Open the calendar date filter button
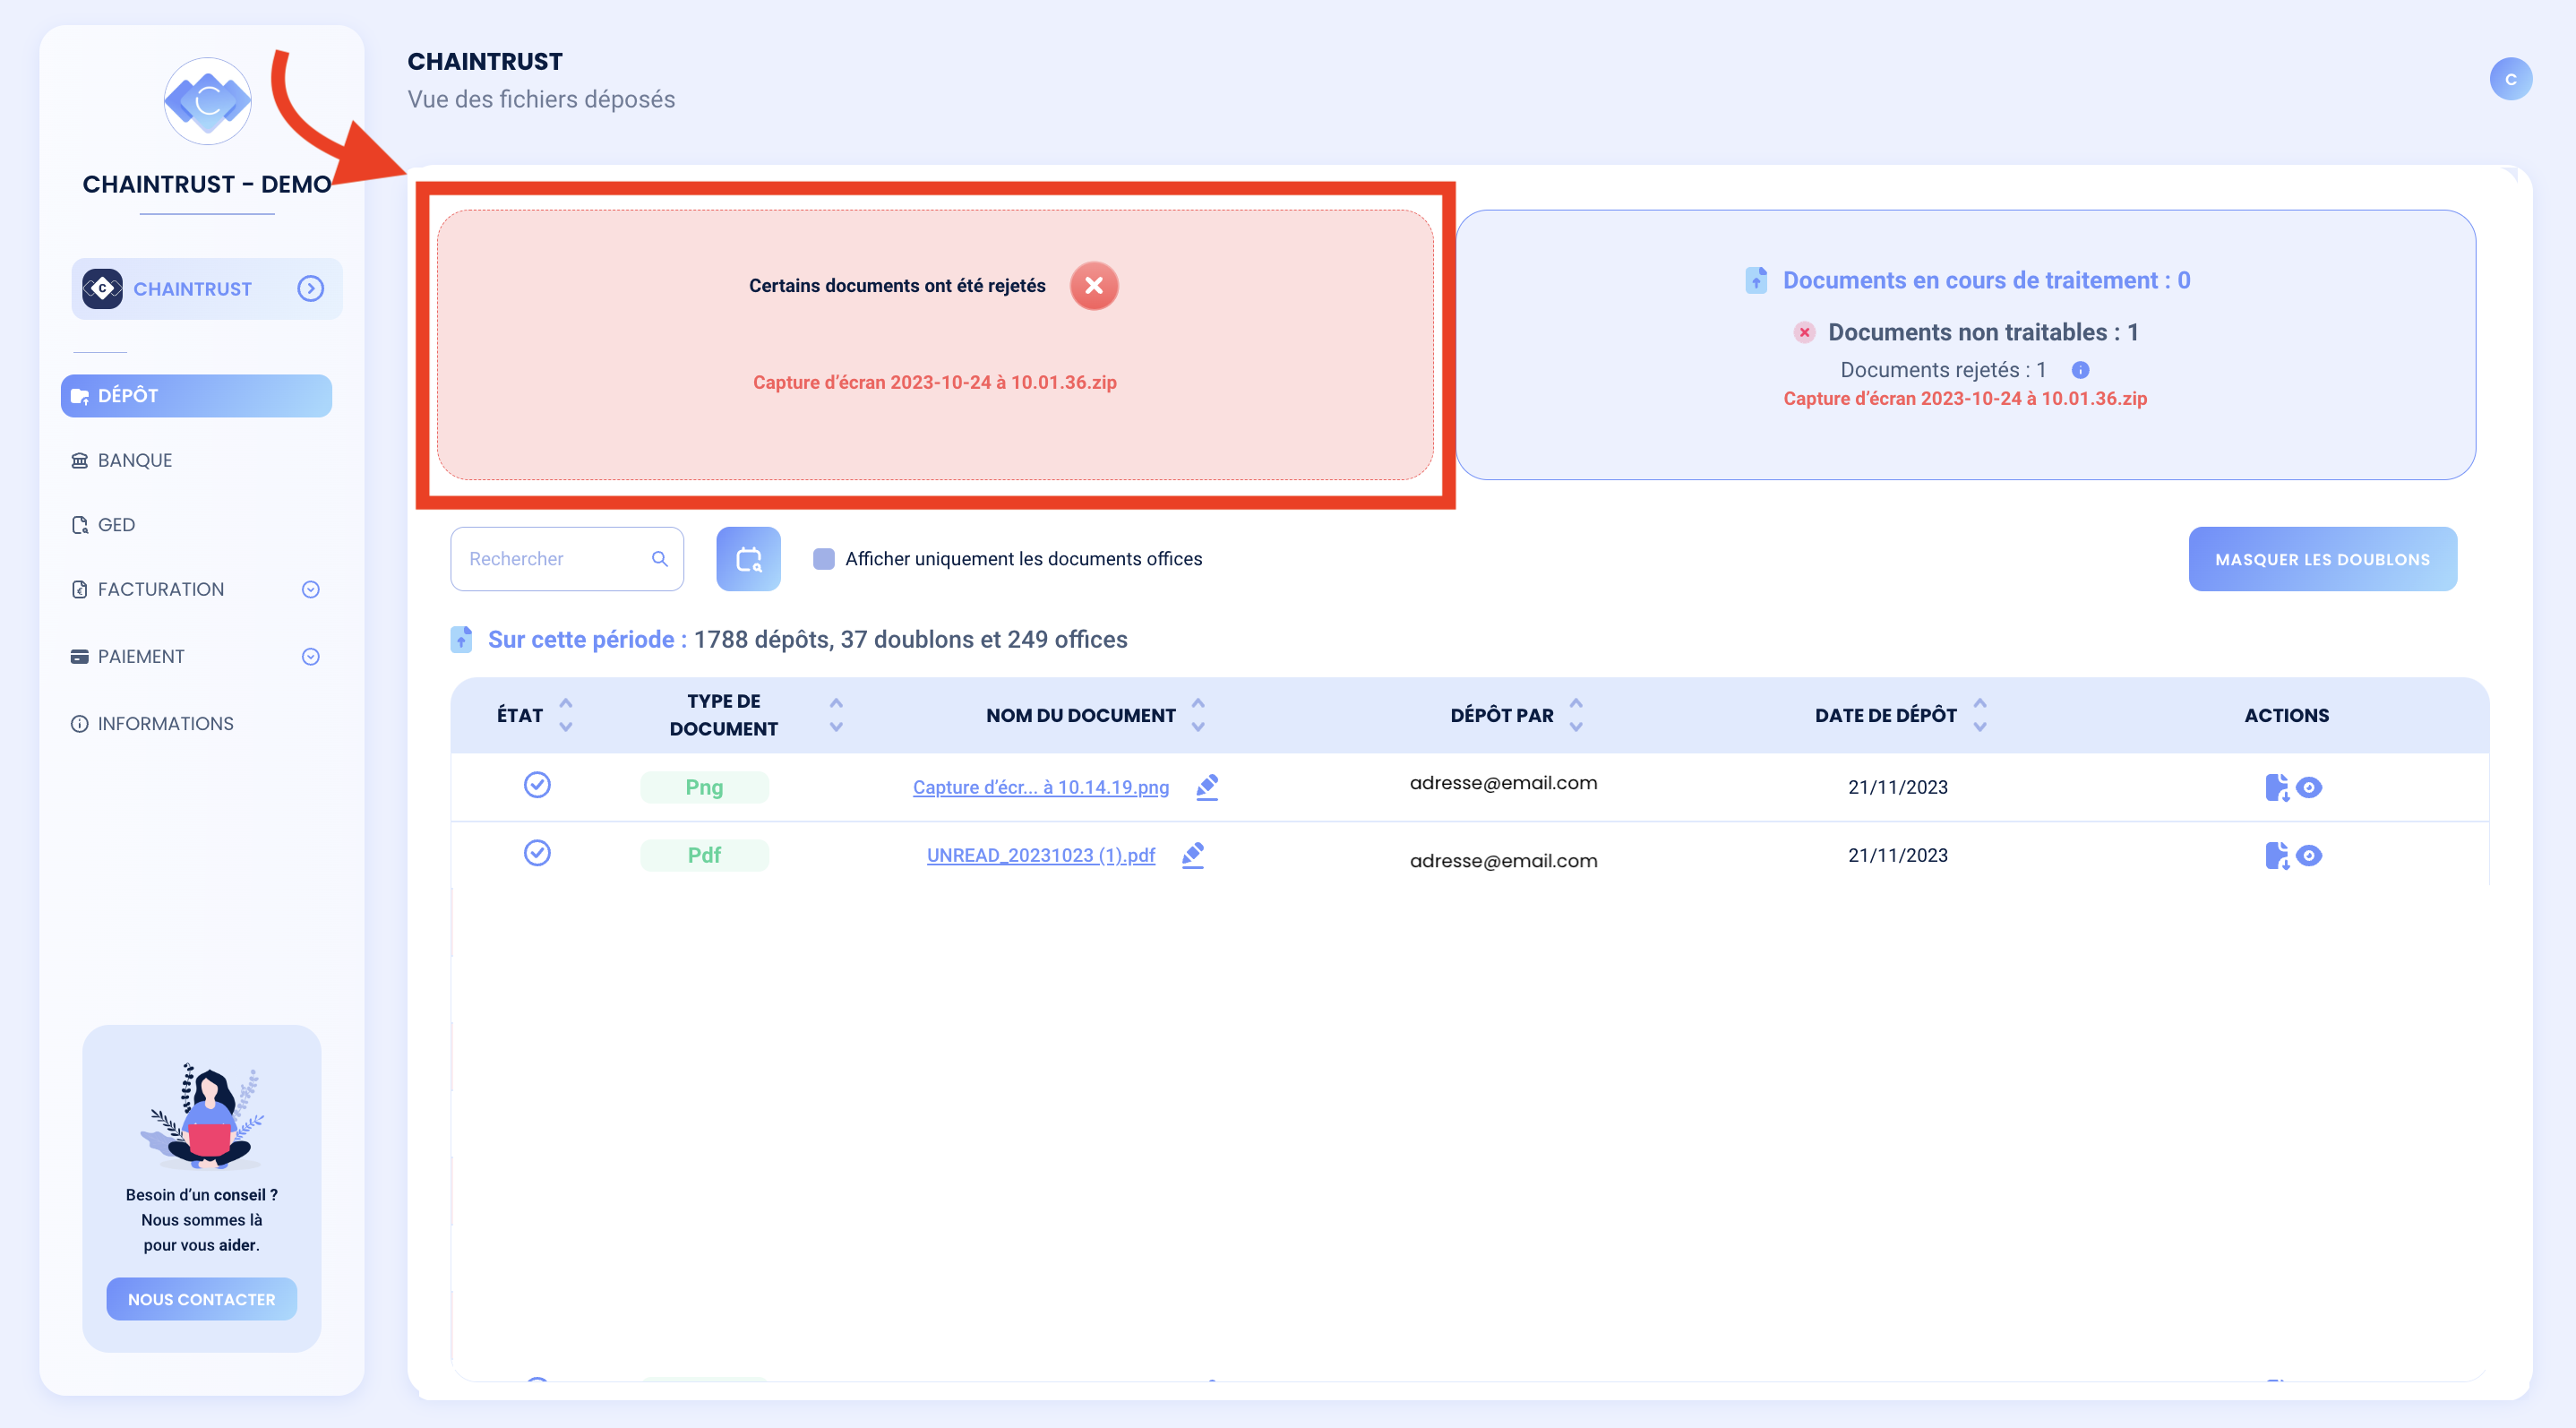 [x=748, y=558]
